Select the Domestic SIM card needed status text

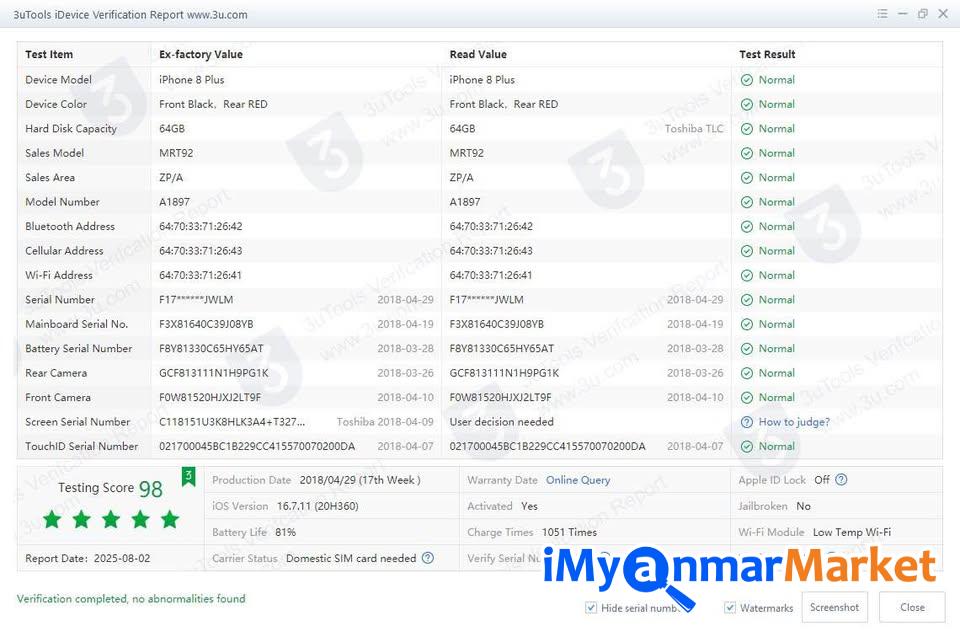[x=351, y=559]
